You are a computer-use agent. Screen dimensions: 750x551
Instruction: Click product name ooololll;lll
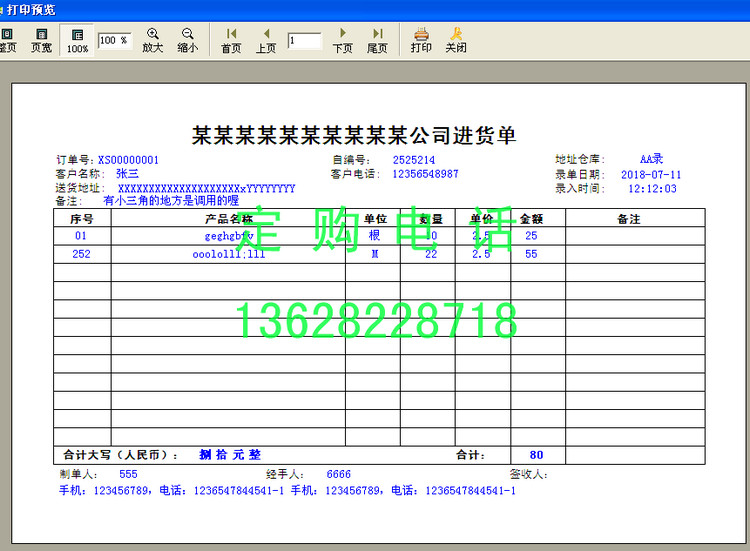click(x=229, y=254)
